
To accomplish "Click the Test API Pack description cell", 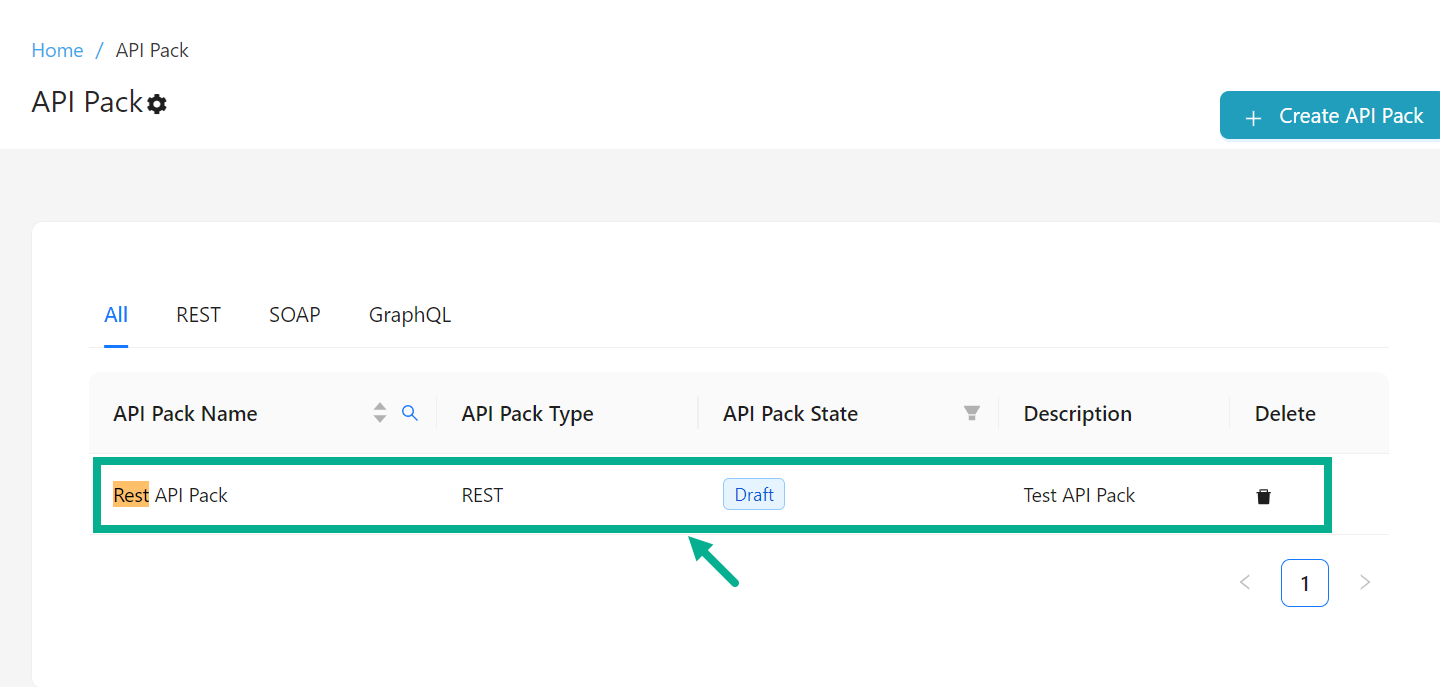I will (1079, 495).
